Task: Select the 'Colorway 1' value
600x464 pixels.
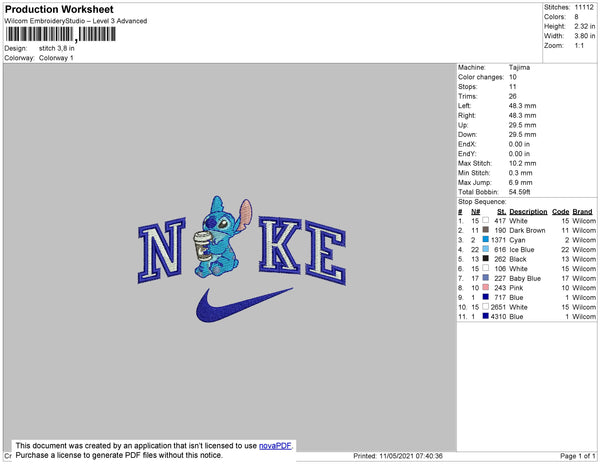Action: pyautogui.click(x=56, y=58)
